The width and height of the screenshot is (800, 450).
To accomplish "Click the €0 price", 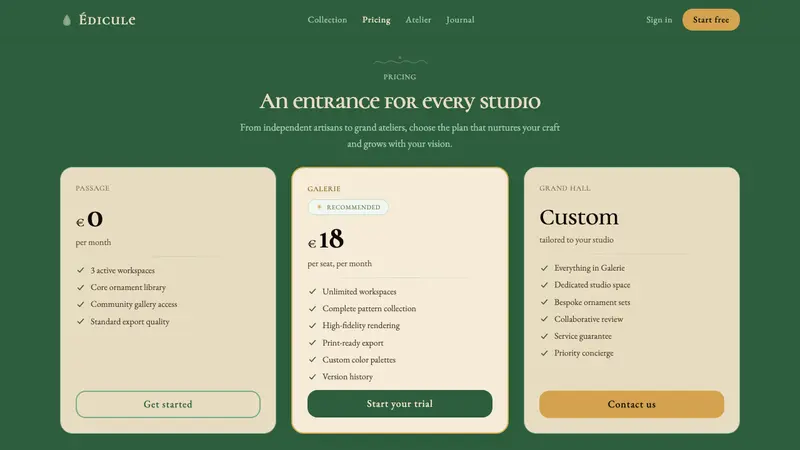I will [89, 219].
